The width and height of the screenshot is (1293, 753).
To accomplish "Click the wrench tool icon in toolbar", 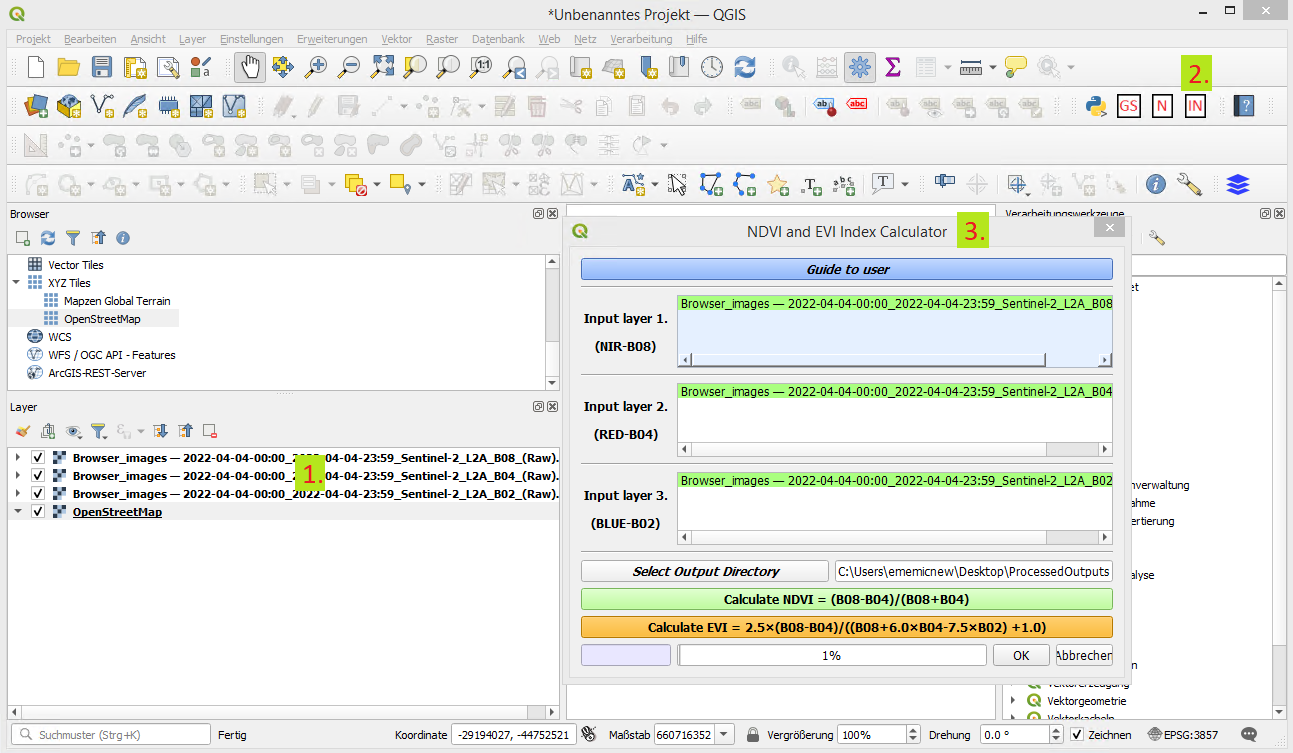I will click(1189, 184).
